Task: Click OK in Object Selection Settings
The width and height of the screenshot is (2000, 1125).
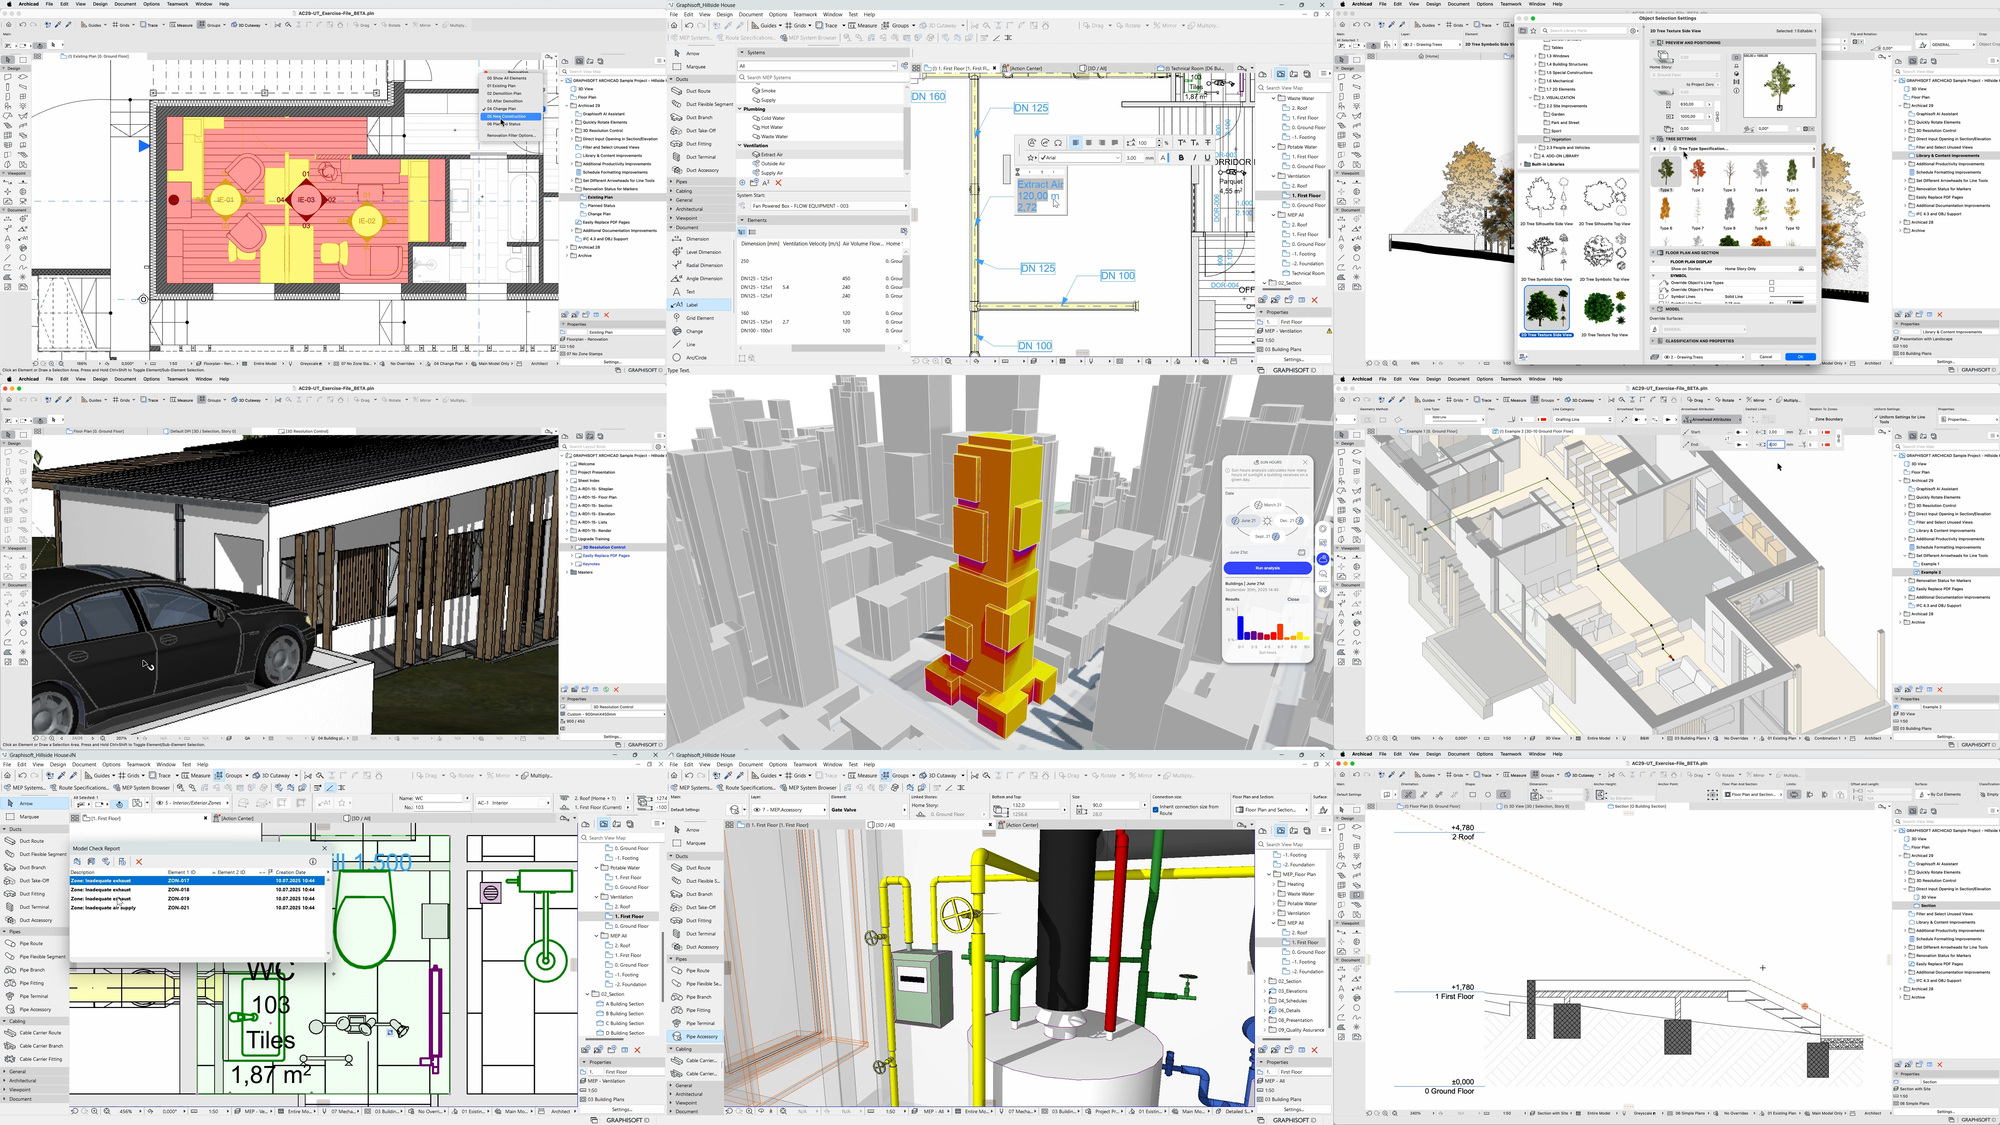Action: [1799, 356]
